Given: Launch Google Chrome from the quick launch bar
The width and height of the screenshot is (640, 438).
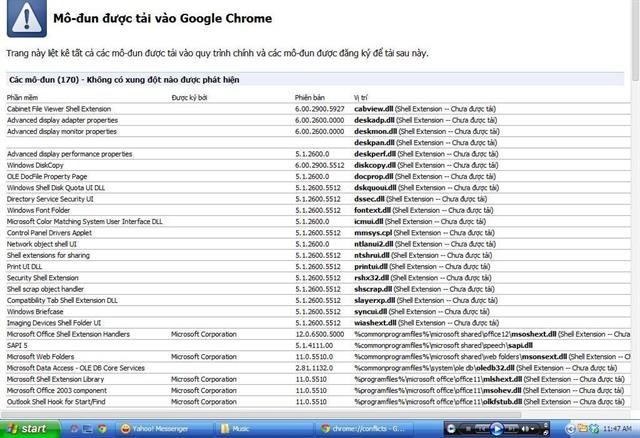Looking at the screenshot, I should tap(102, 429).
